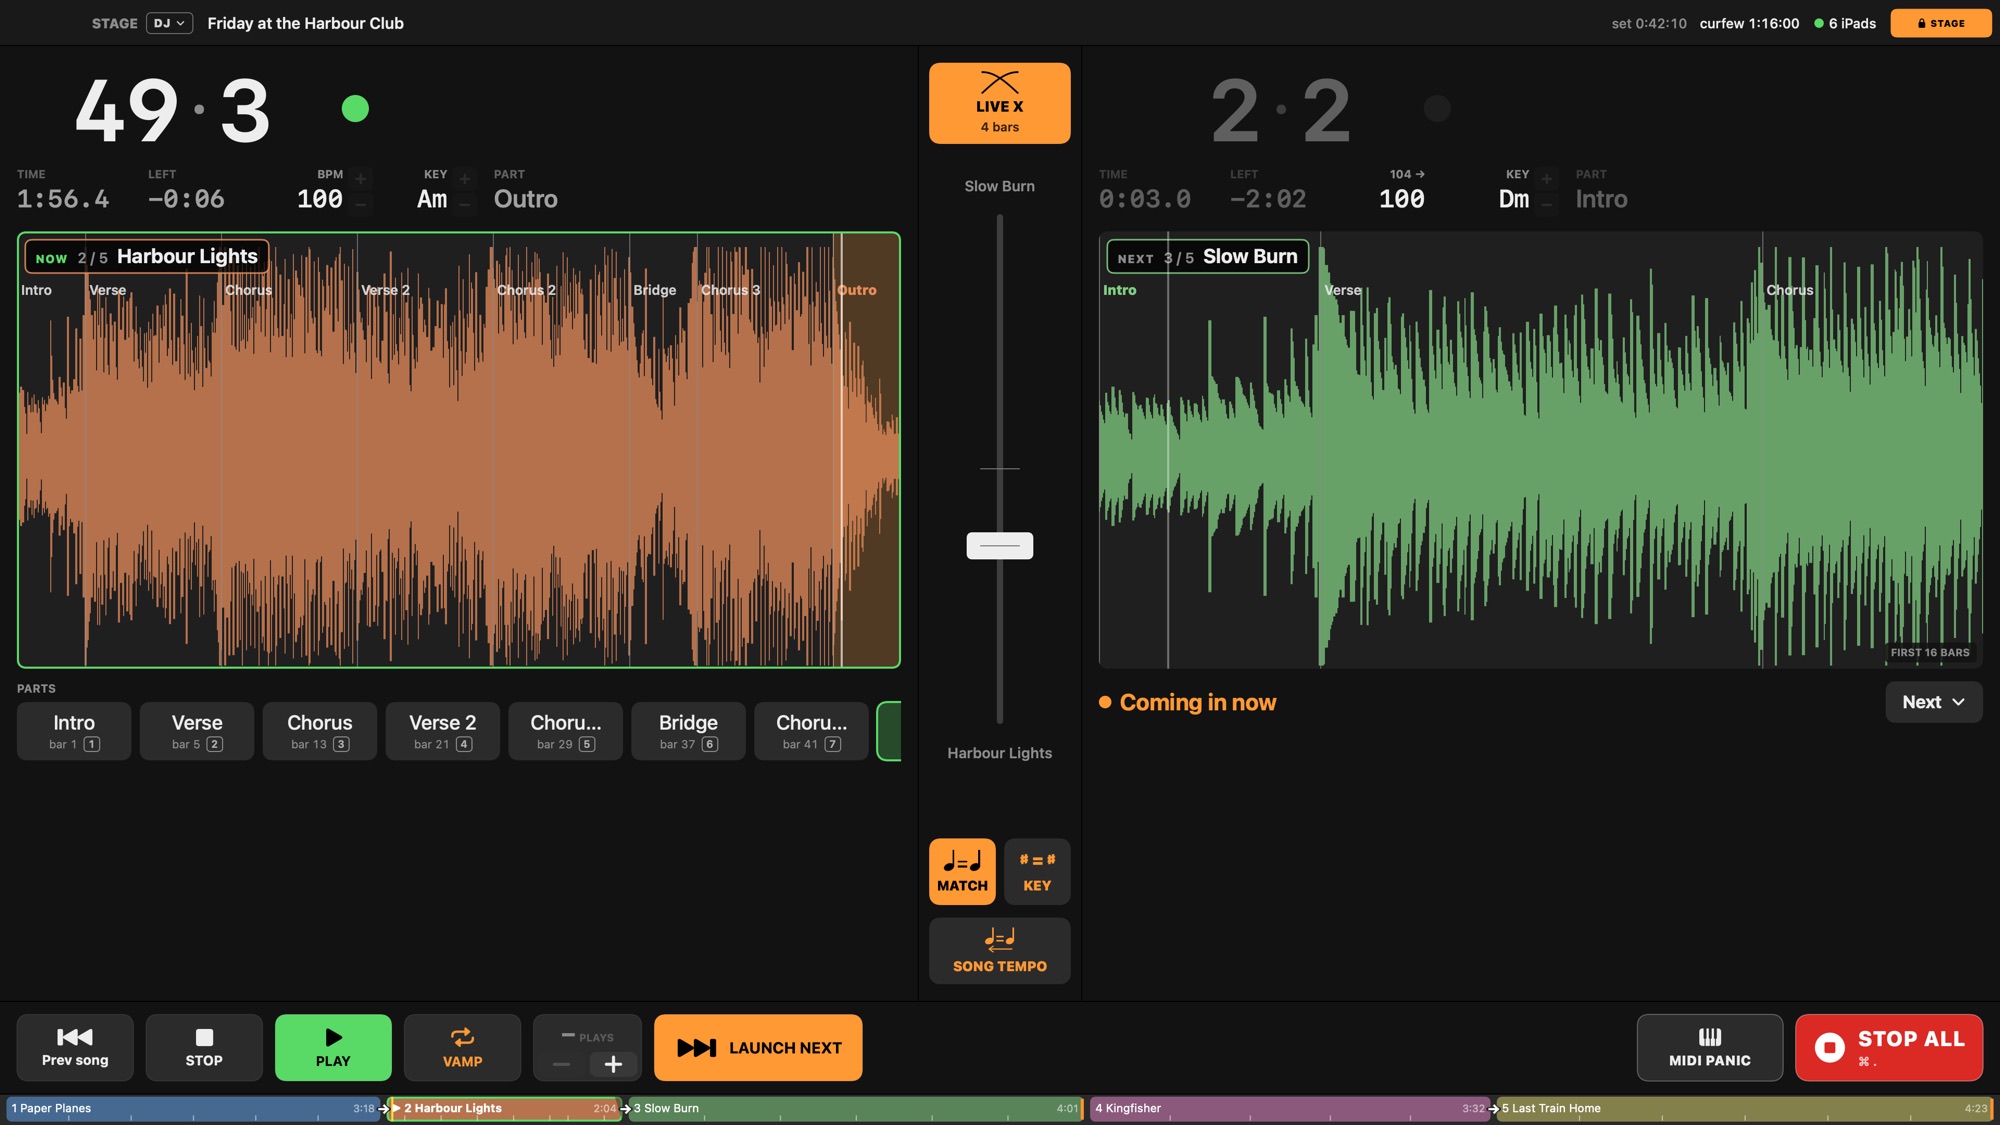Open the Next transition dropdown
Screen dimensions: 2000x1125
(x=1933, y=702)
